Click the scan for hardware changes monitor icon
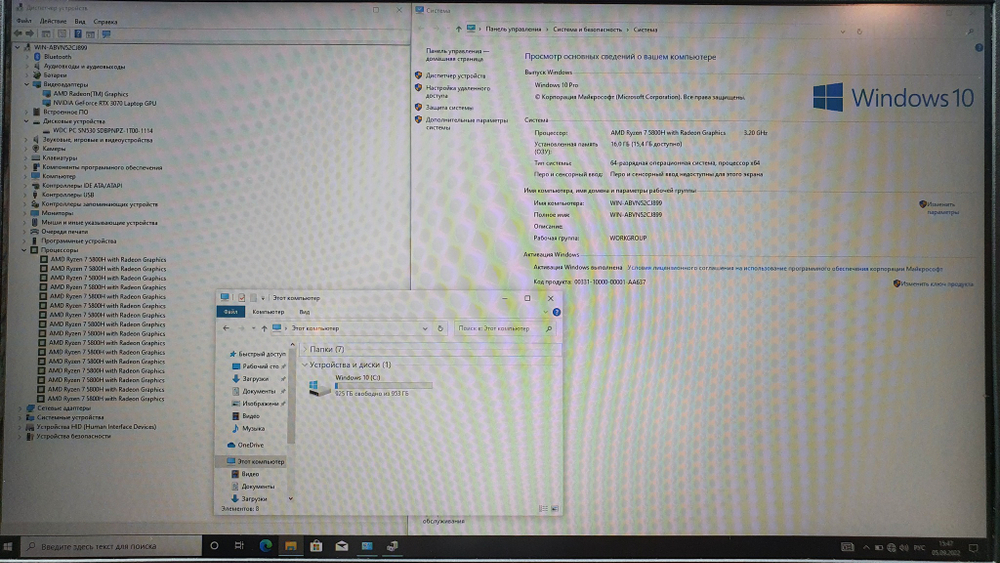Screen dimensions: 1000x563 coord(106,34)
